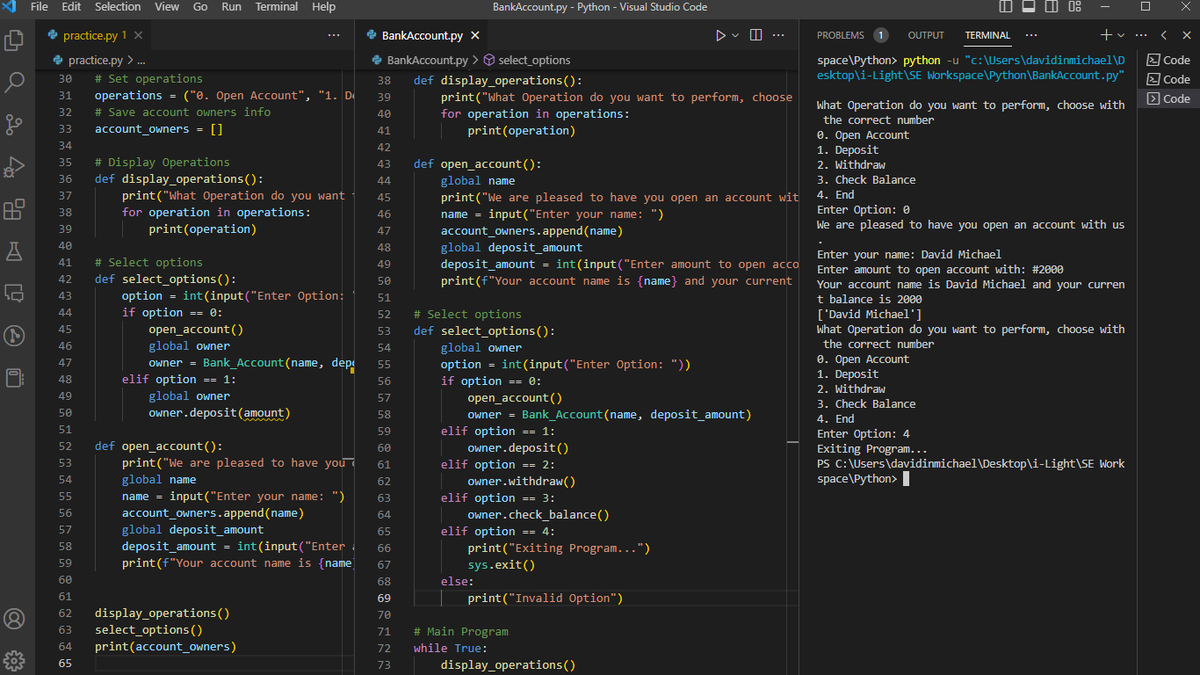Image resolution: width=1200 pixels, height=675 pixels.
Task: Open the Search view in activity bar
Action: pos(14,82)
